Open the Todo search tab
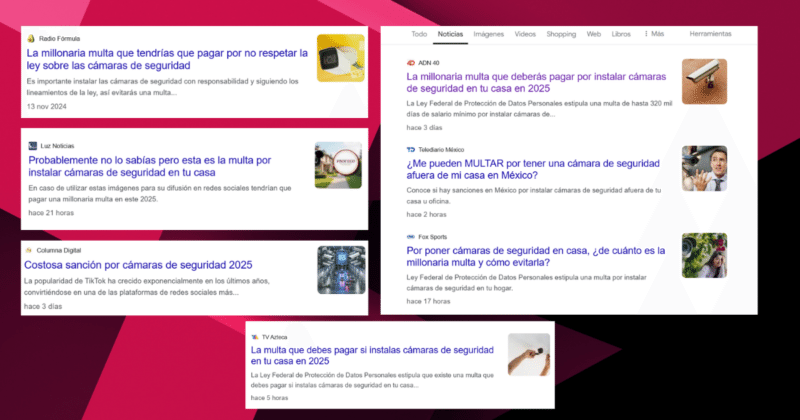This screenshot has width=800, height=420. click(x=419, y=34)
